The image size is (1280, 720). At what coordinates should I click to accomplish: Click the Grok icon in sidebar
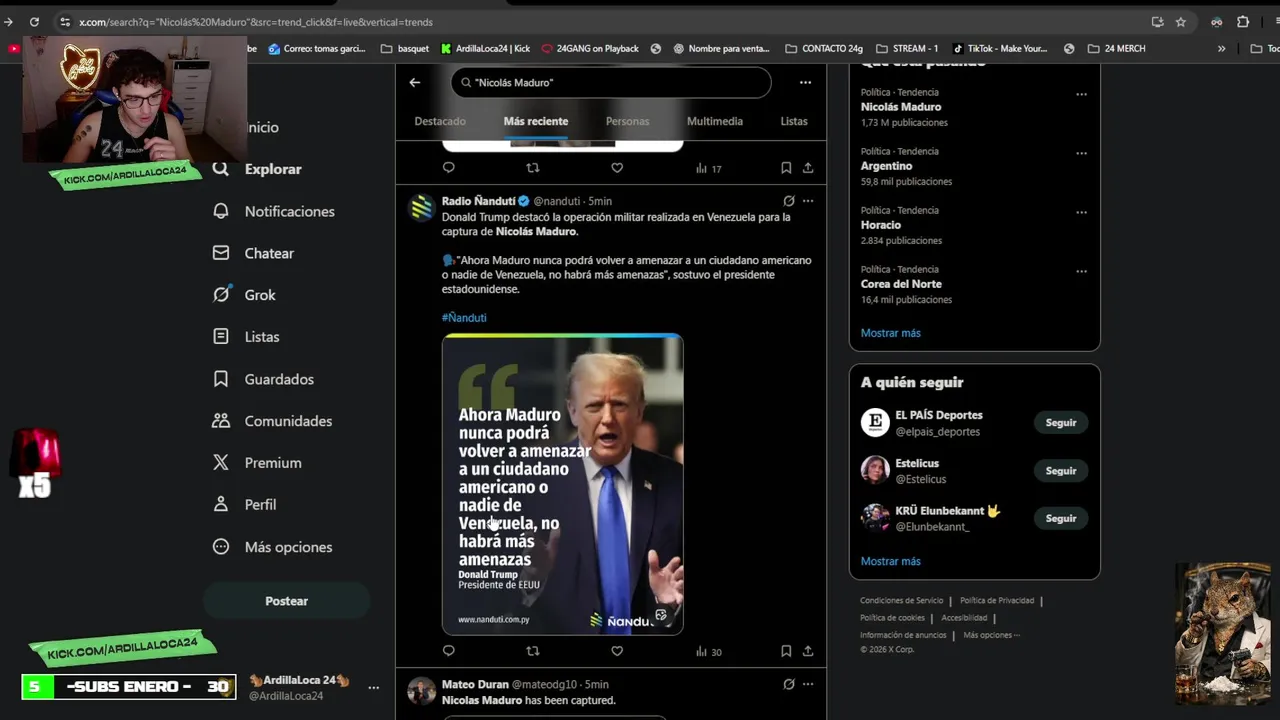point(221,295)
